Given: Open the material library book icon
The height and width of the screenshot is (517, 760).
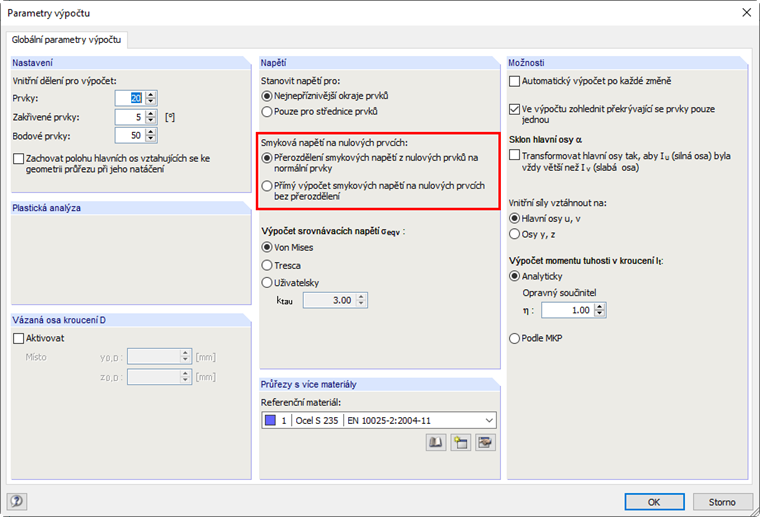Looking at the screenshot, I should point(436,442).
